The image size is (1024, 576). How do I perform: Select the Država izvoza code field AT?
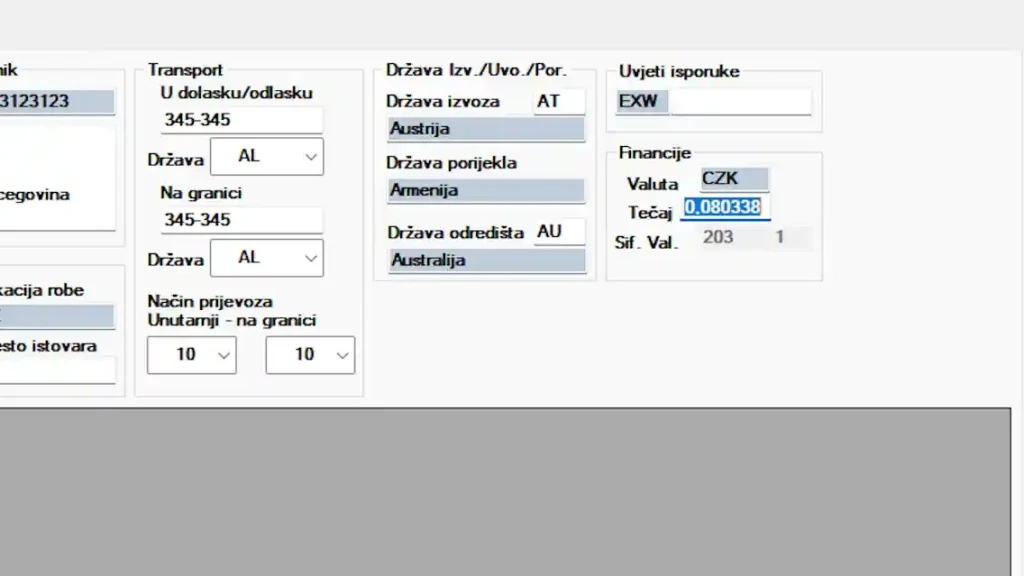(559, 102)
